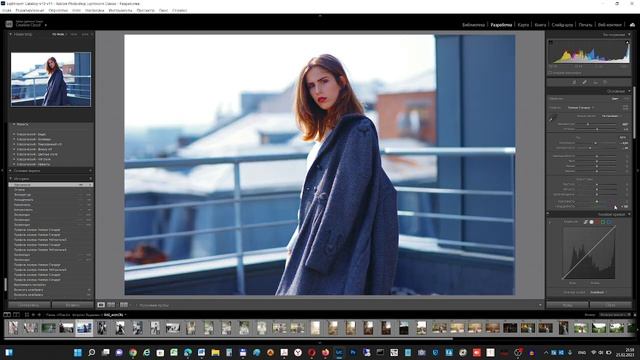The width and height of the screenshot is (640, 360).
Task: Collapse the Basic (Основные) panel
Action: pos(629,91)
